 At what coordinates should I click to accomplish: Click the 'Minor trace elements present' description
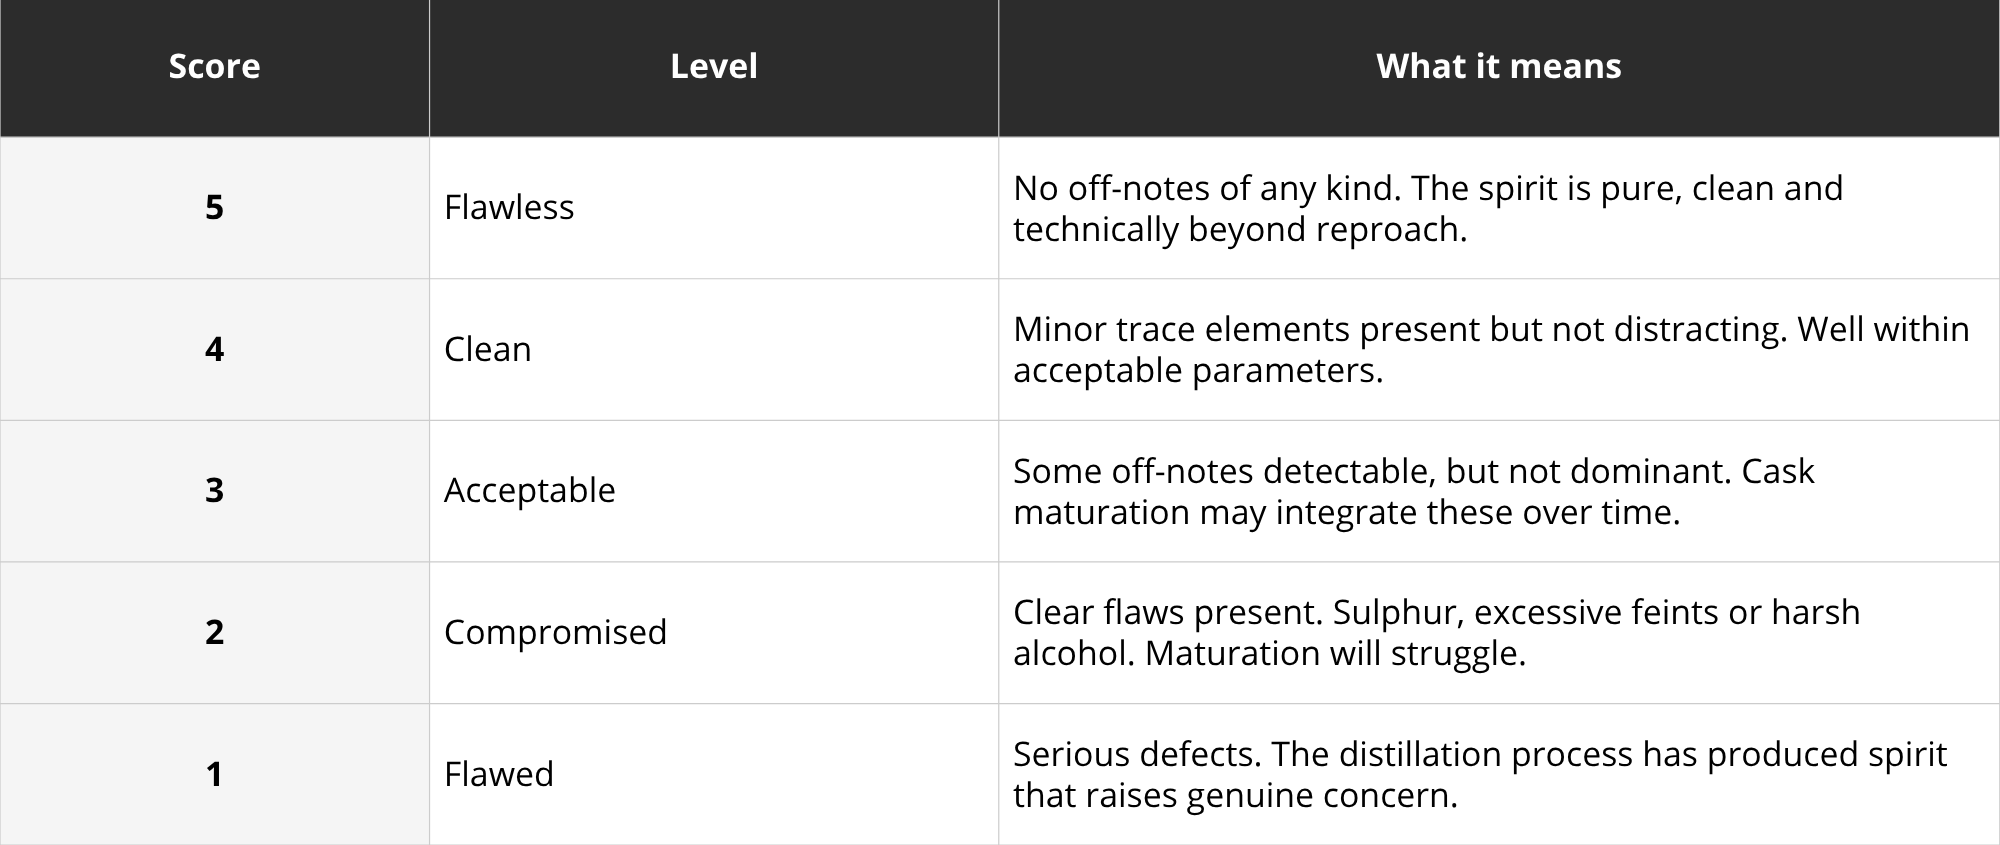click(1491, 349)
